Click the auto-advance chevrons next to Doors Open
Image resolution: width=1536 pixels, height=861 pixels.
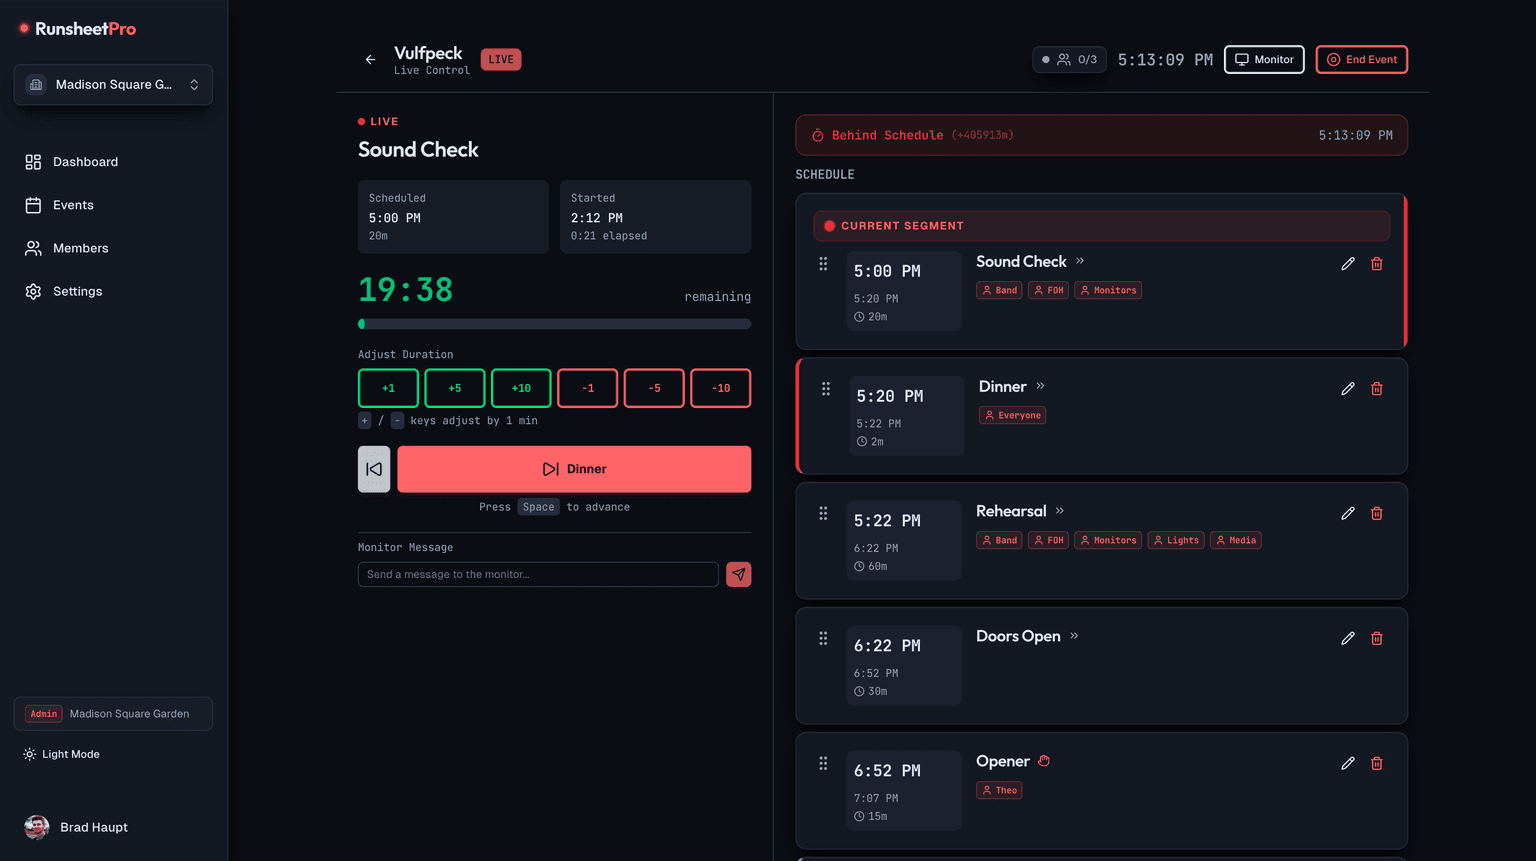point(1074,636)
